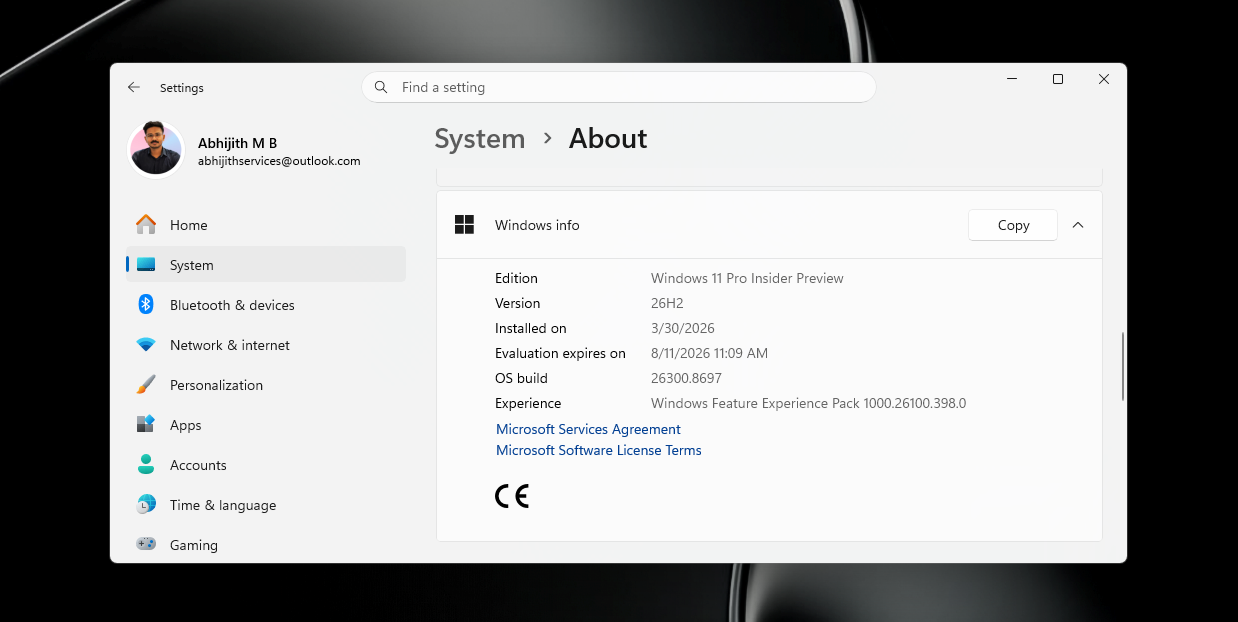Click the vertical scrollbar of the About page
1238x622 pixels.
tap(1123, 366)
